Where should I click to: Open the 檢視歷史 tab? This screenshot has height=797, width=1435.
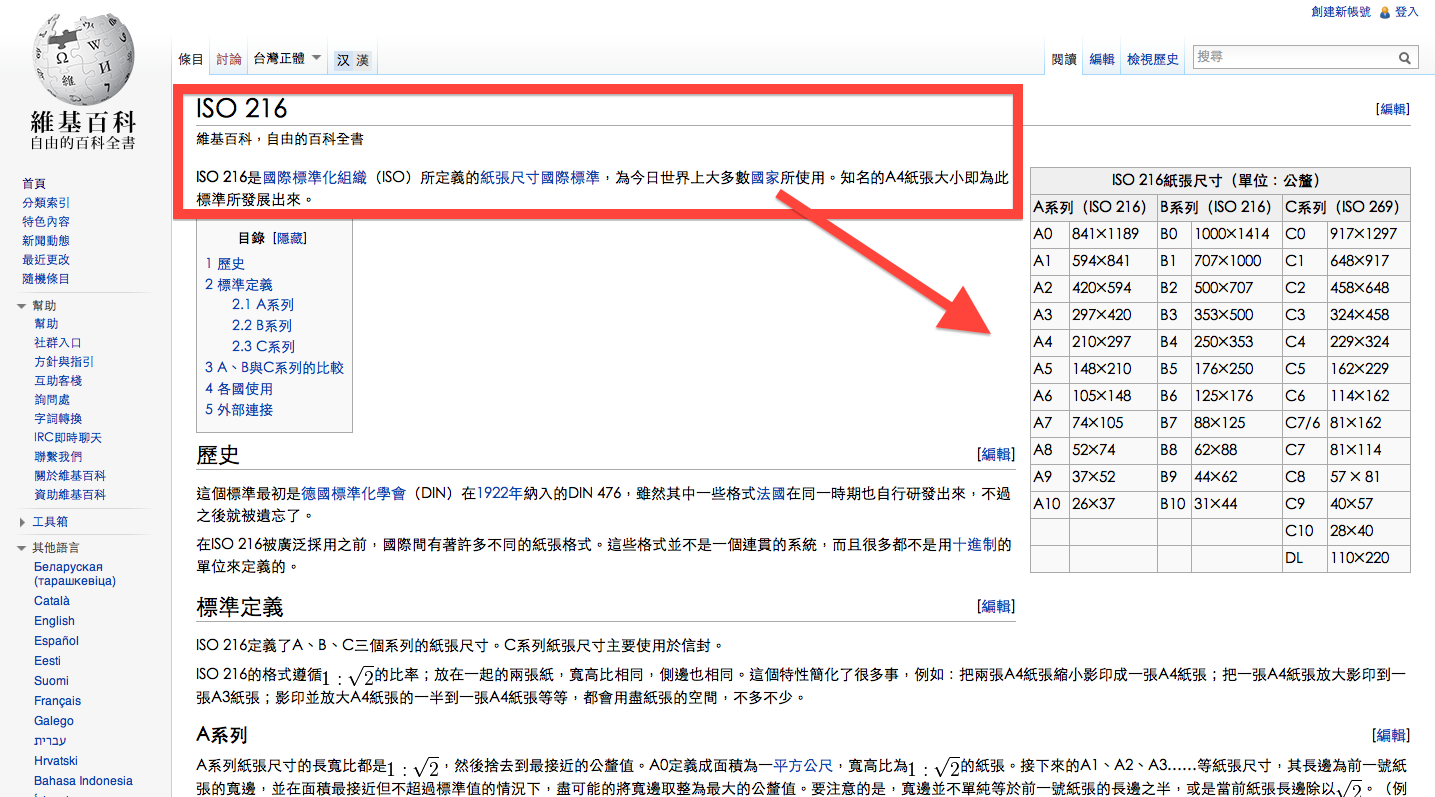pos(1153,59)
